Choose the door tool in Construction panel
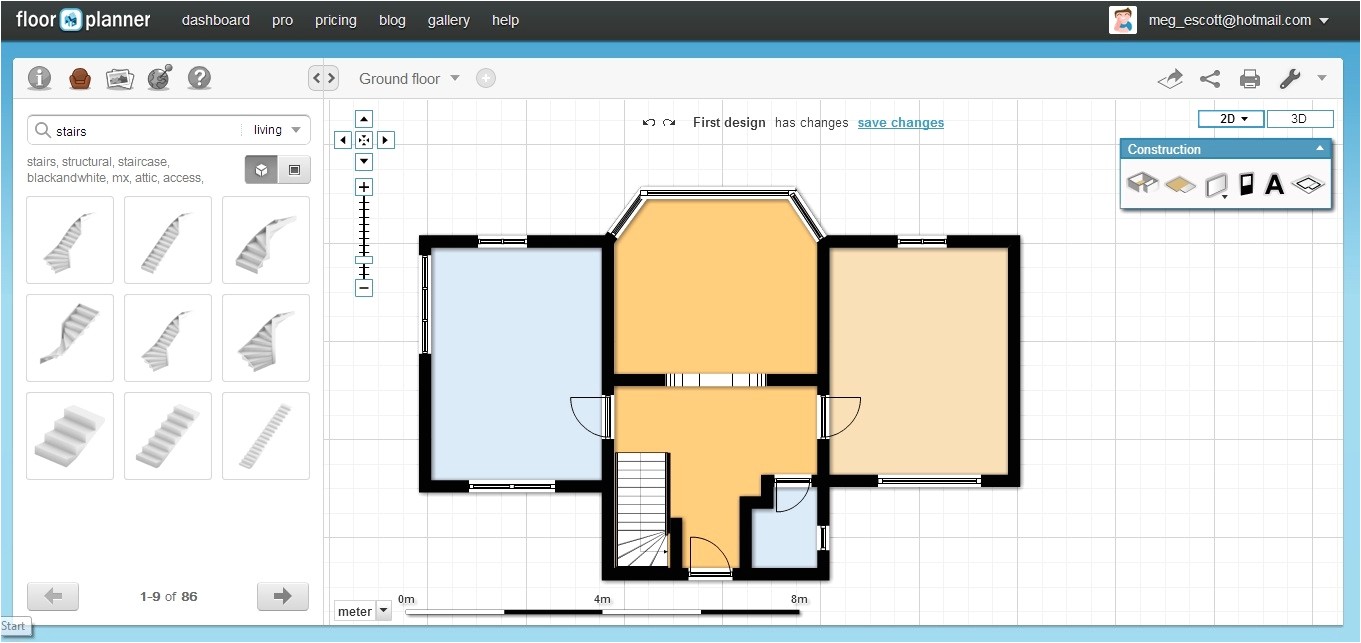1361x643 pixels. [1246, 184]
